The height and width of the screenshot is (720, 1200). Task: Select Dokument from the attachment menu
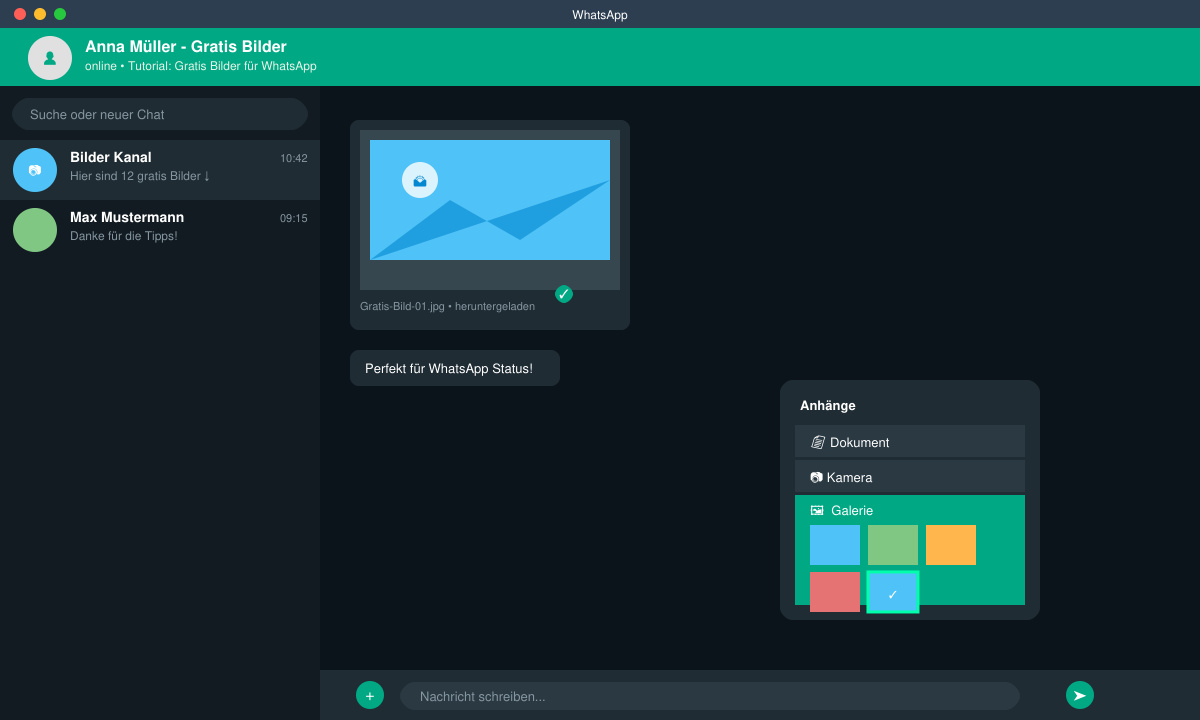click(910, 441)
